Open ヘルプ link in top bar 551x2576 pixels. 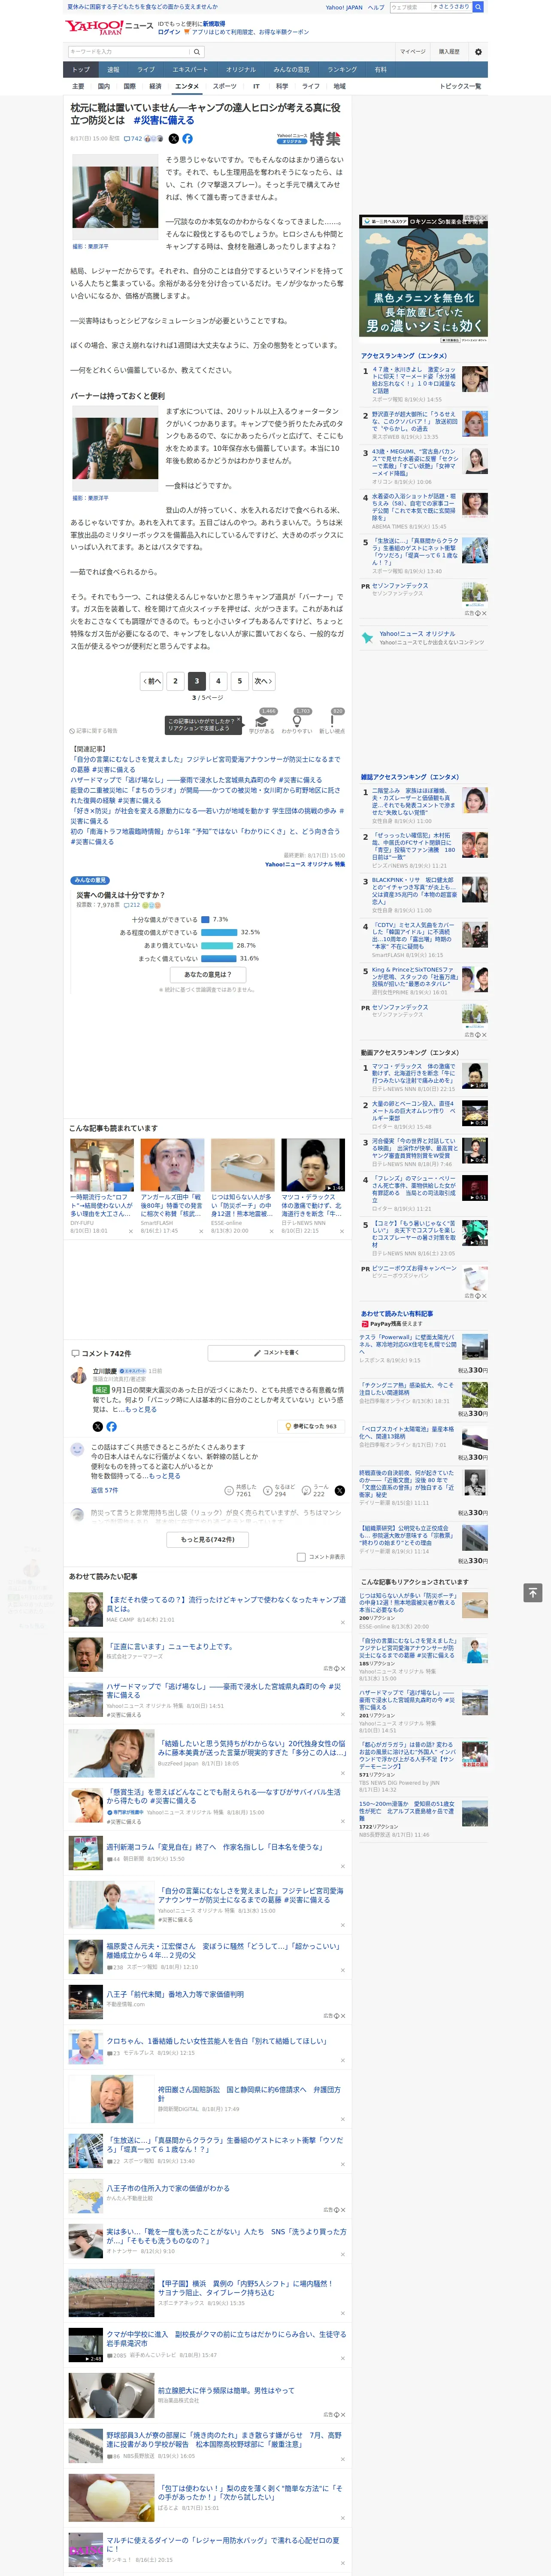pos(376,7)
